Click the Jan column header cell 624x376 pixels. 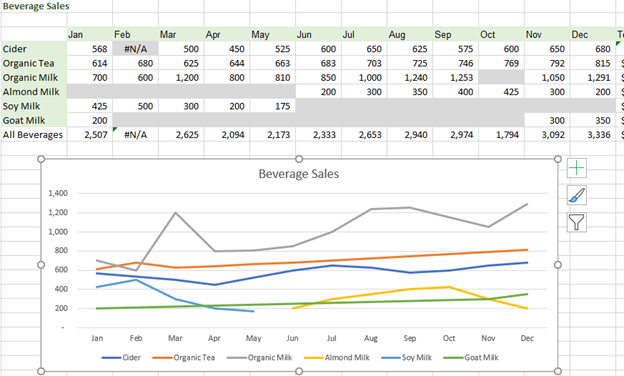90,35
